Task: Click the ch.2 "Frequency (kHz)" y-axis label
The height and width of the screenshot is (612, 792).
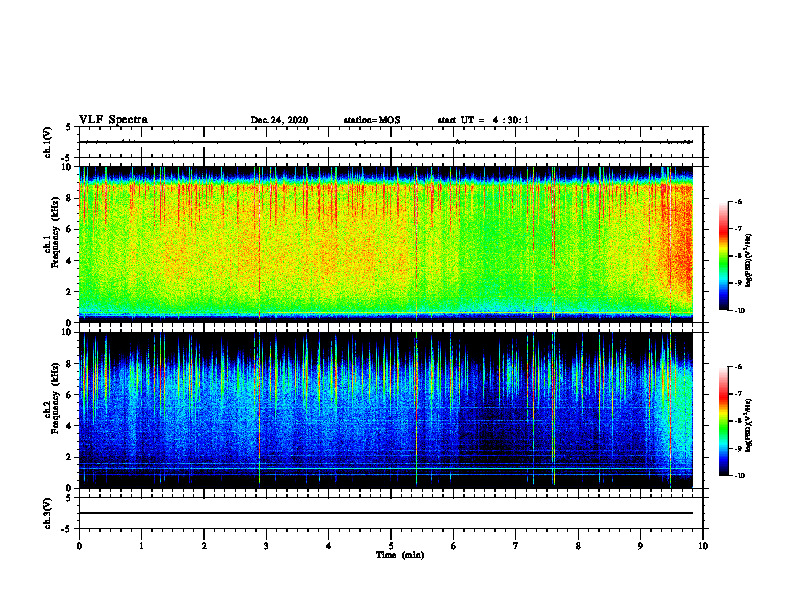Action: point(55,398)
